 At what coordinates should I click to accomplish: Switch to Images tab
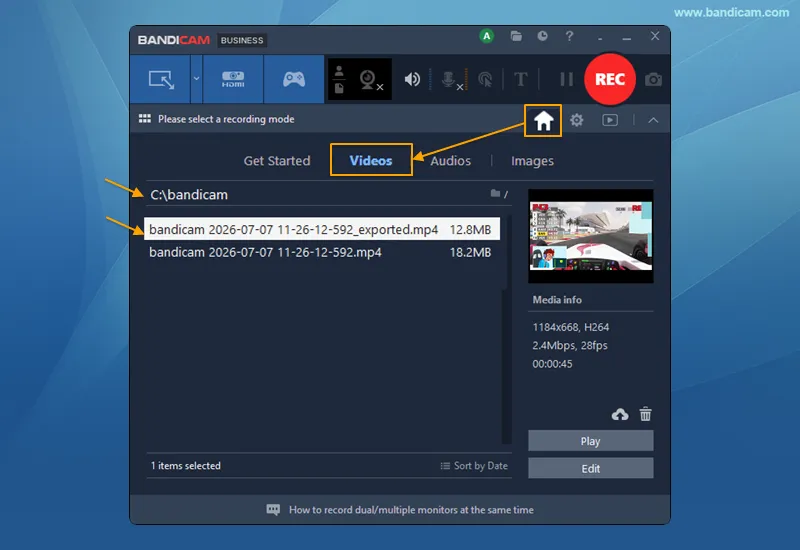(x=532, y=161)
